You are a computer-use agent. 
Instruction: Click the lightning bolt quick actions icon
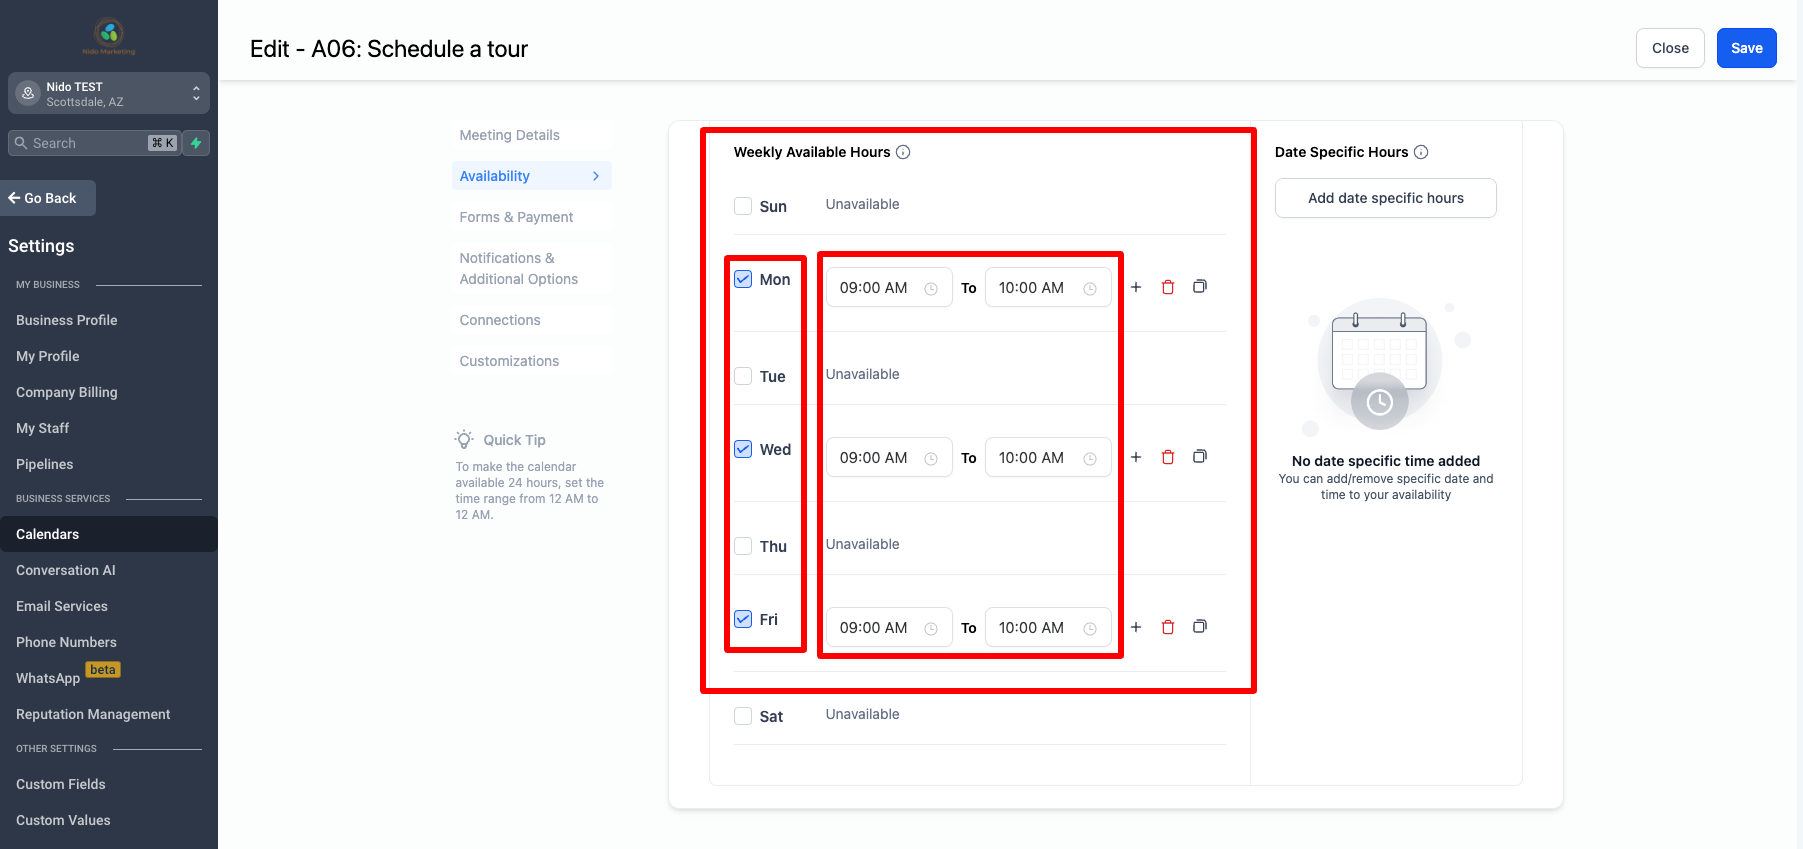pyautogui.click(x=197, y=143)
